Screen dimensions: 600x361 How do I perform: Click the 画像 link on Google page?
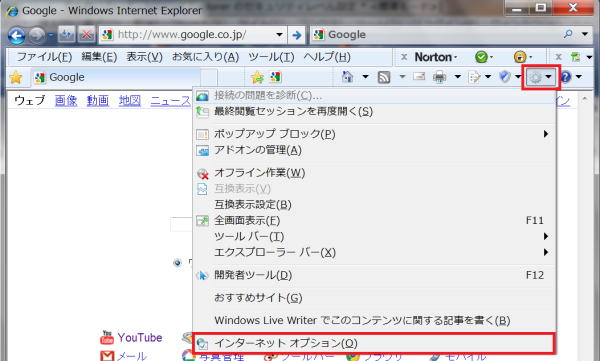[x=66, y=101]
